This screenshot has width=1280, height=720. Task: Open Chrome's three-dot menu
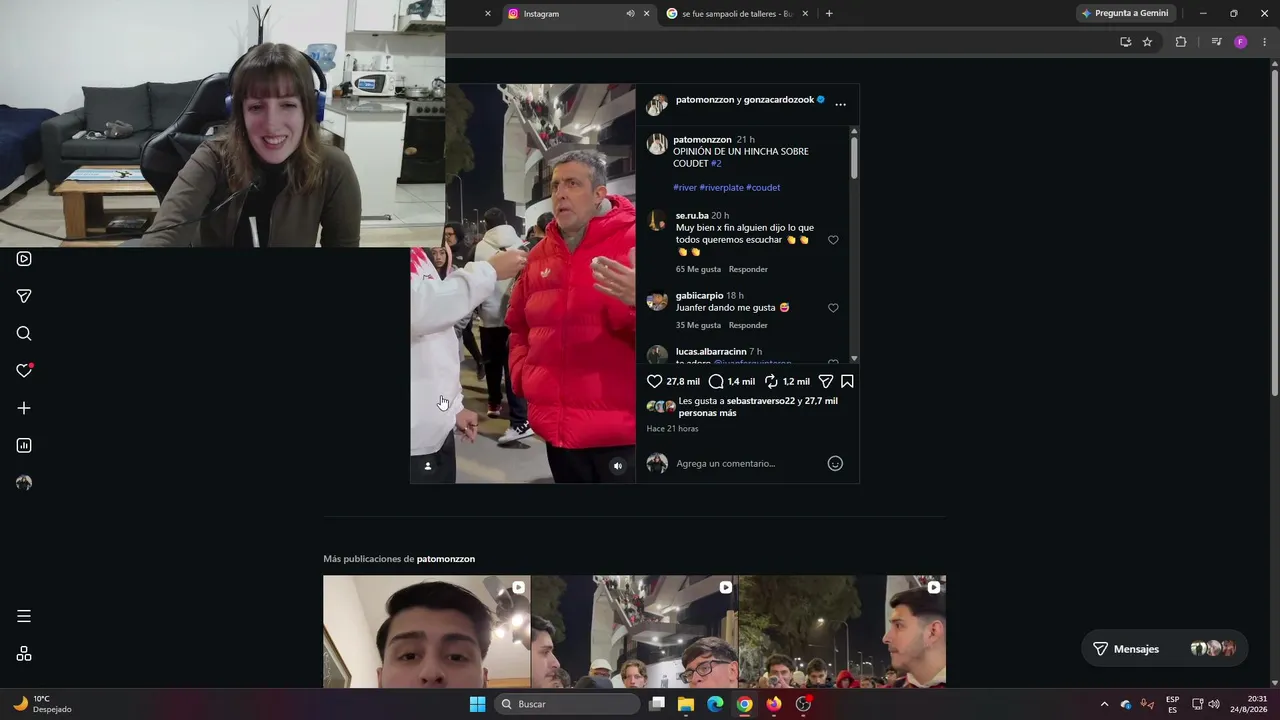[1265, 42]
